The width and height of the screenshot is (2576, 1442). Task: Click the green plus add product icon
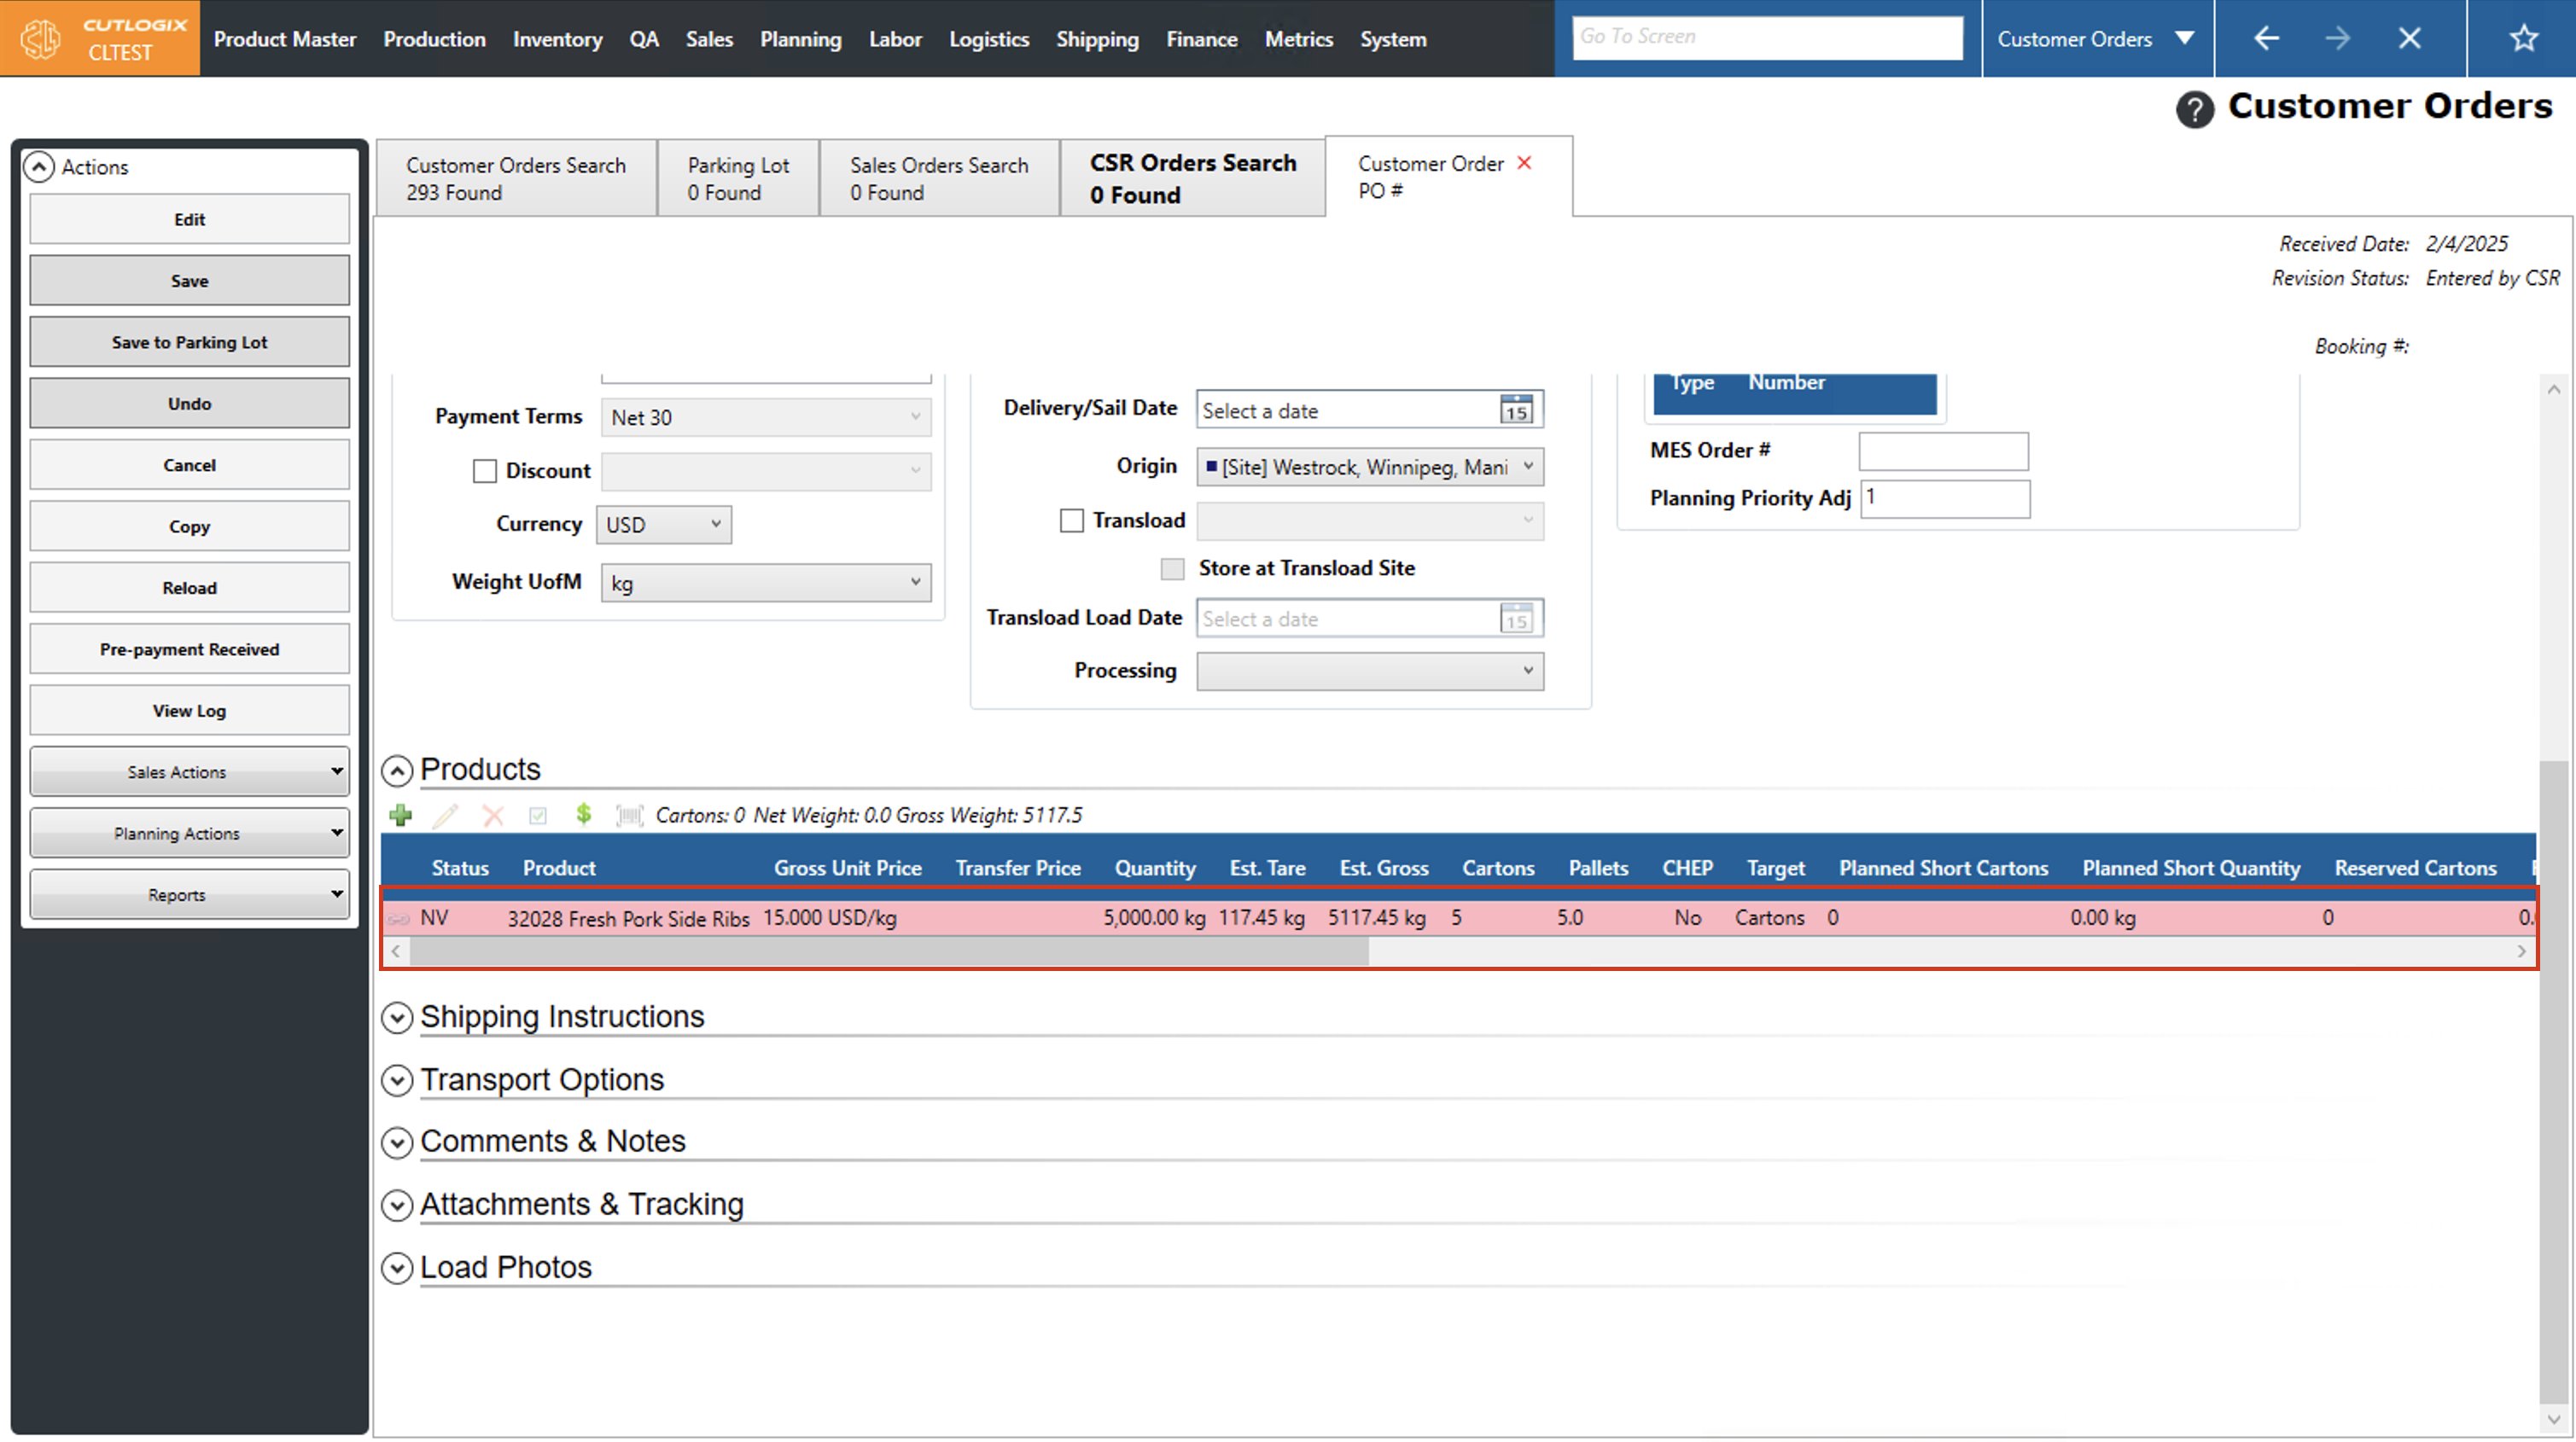(401, 816)
